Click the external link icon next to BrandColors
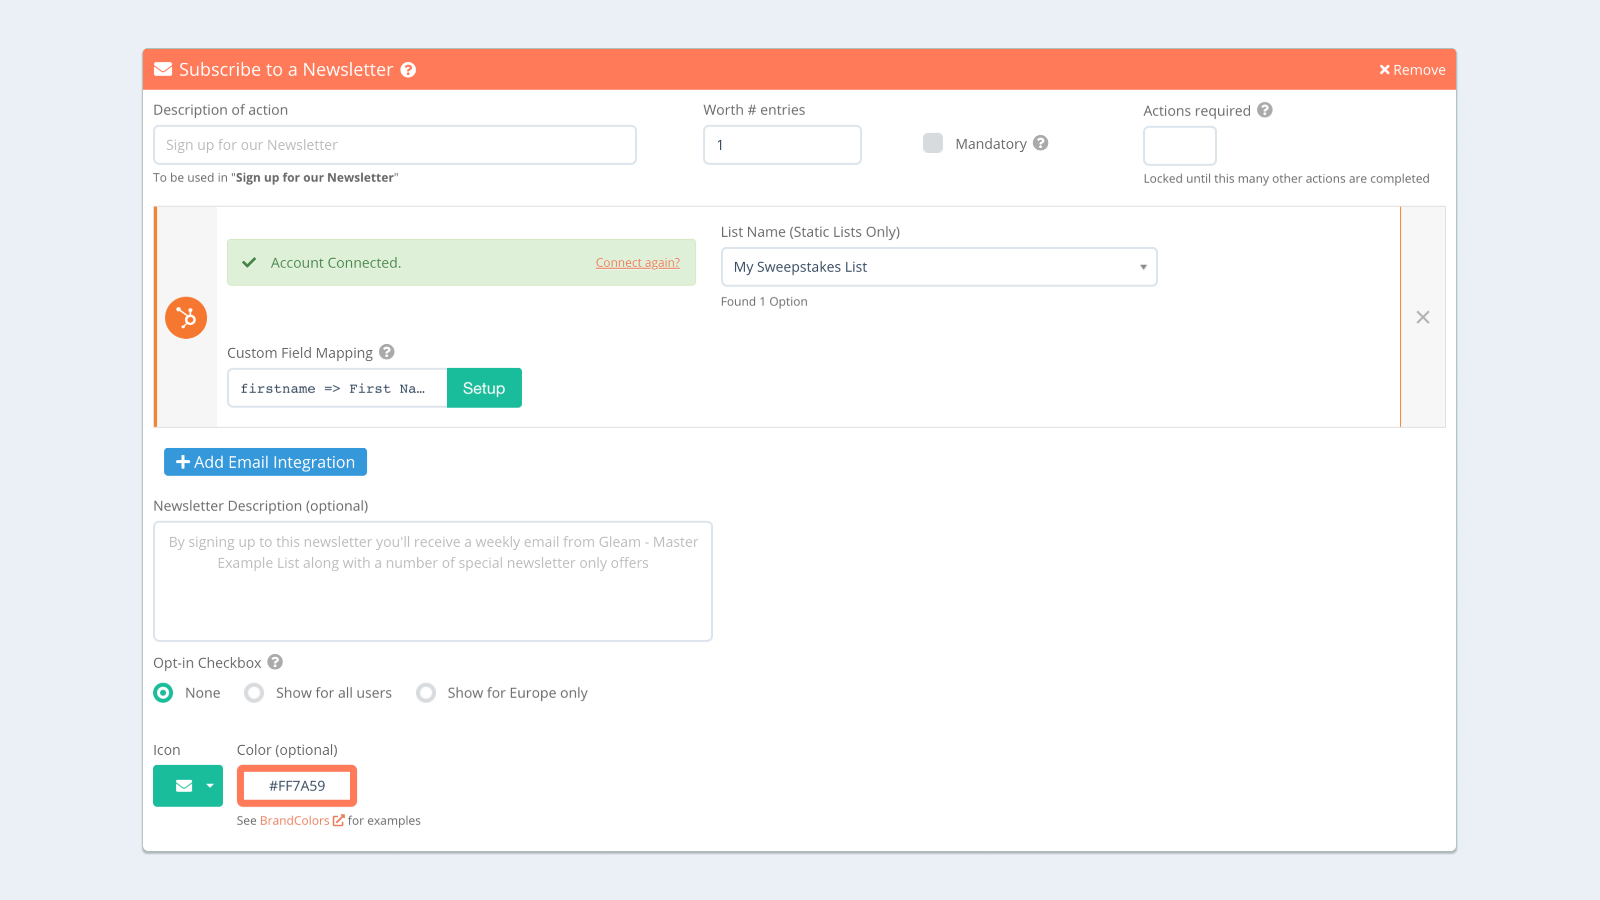The width and height of the screenshot is (1600, 900). [339, 820]
